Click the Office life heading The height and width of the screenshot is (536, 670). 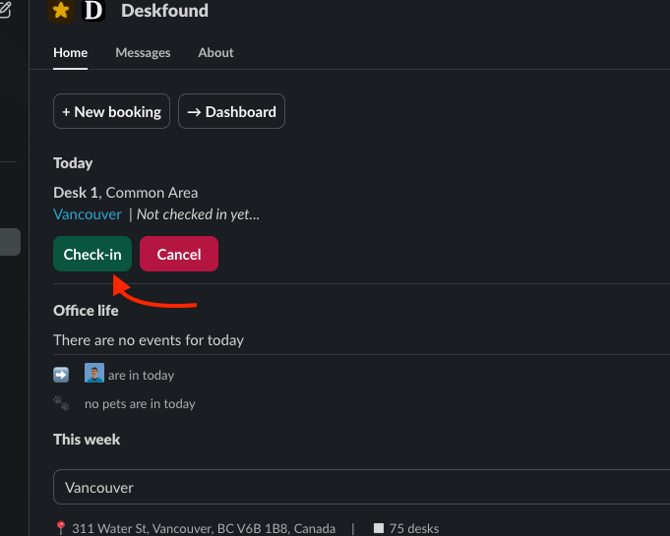point(85,311)
